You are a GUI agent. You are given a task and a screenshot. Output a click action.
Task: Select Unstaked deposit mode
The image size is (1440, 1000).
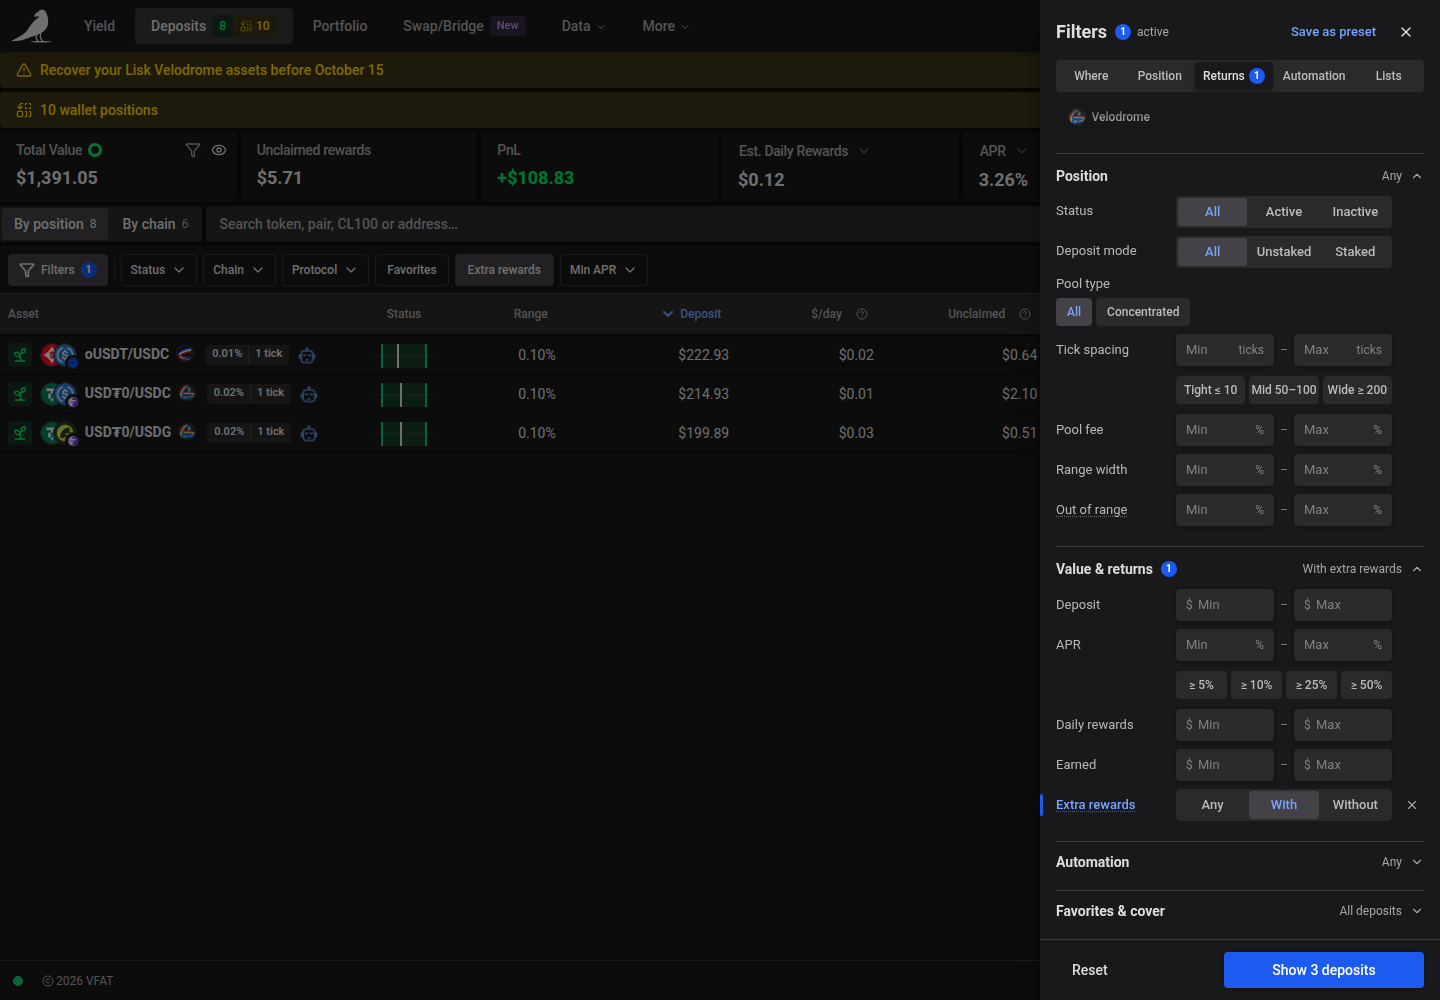pyautogui.click(x=1284, y=252)
